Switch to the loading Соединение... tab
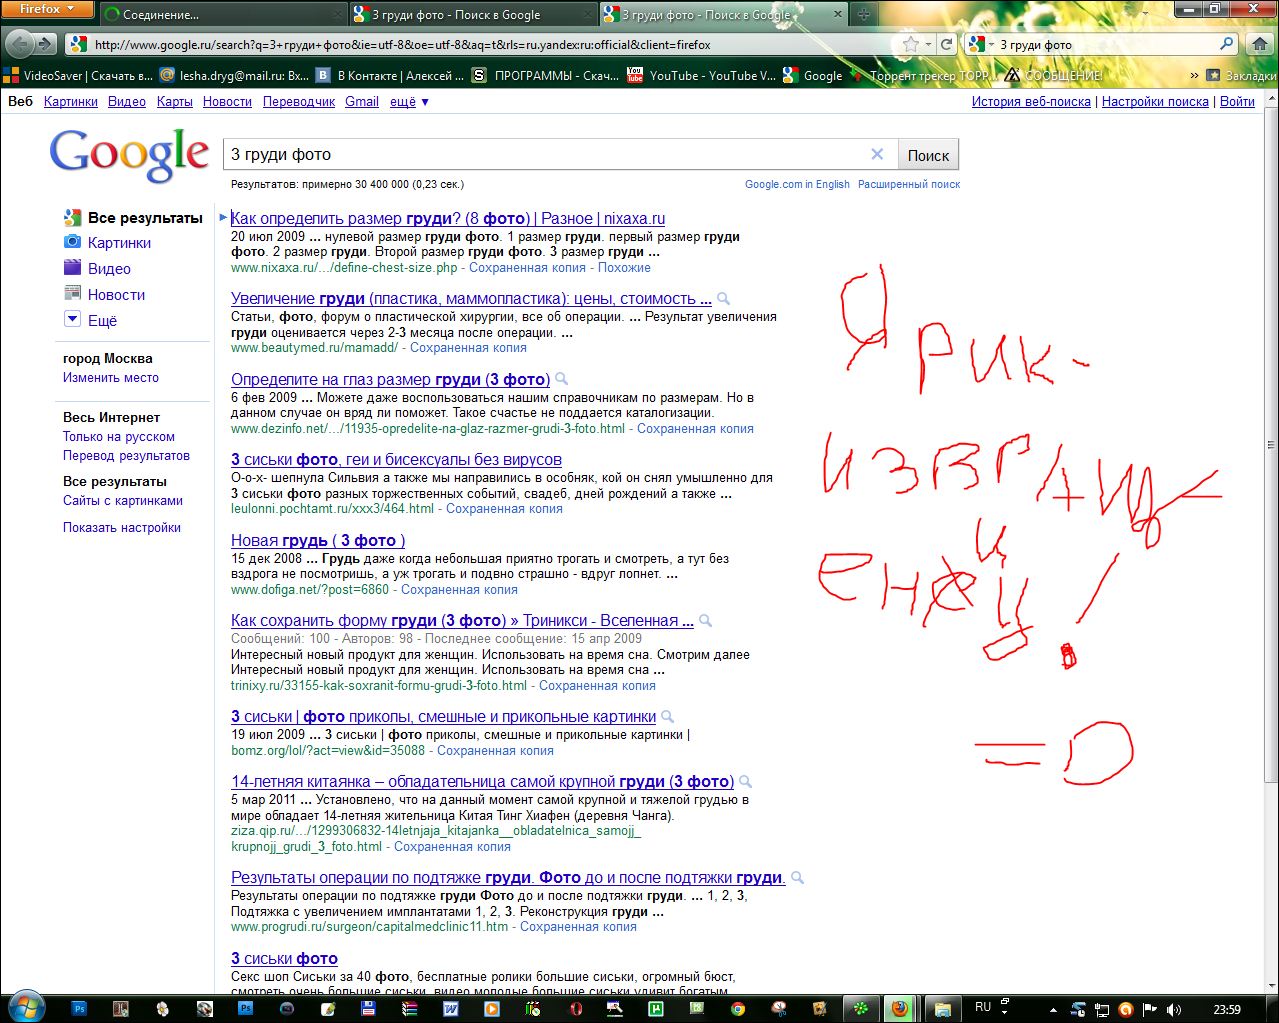1279x1023 pixels. (x=221, y=14)
